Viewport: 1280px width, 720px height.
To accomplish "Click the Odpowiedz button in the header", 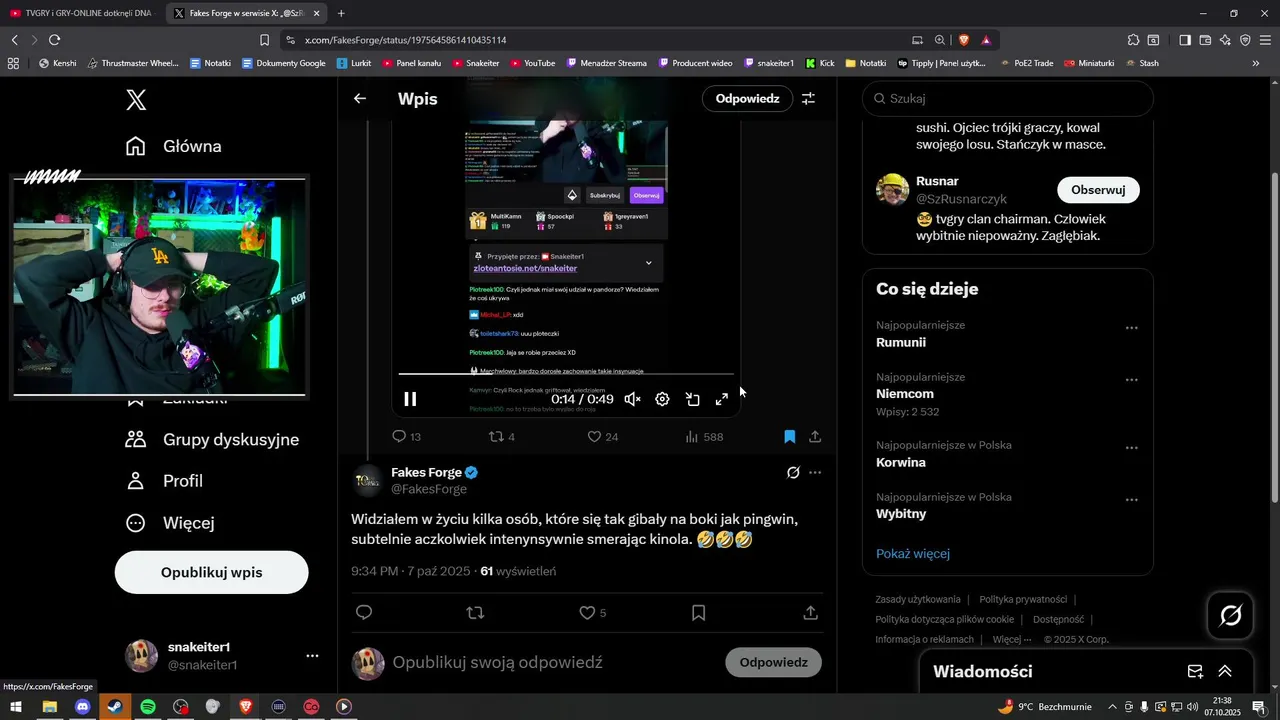I will [747, 99].
